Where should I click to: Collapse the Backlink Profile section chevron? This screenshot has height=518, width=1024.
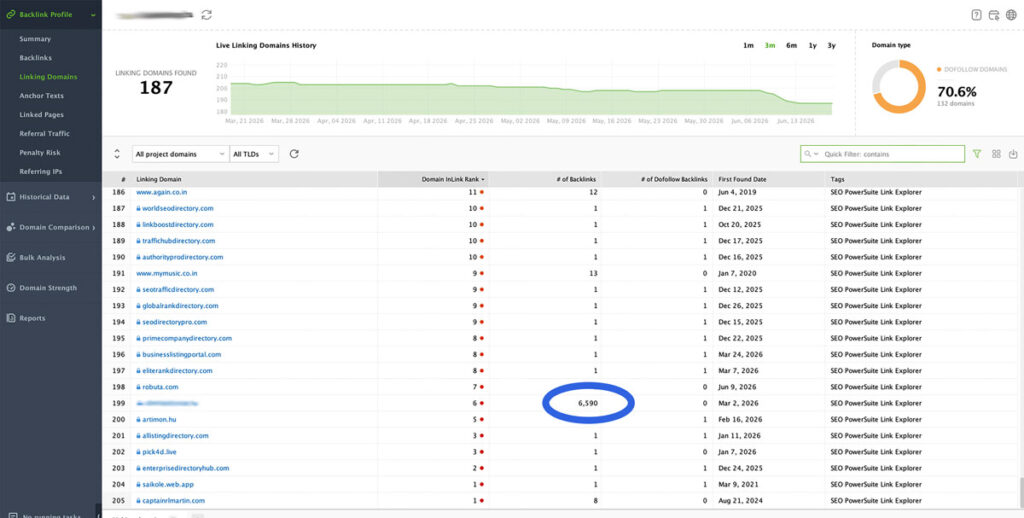[93, 14]
